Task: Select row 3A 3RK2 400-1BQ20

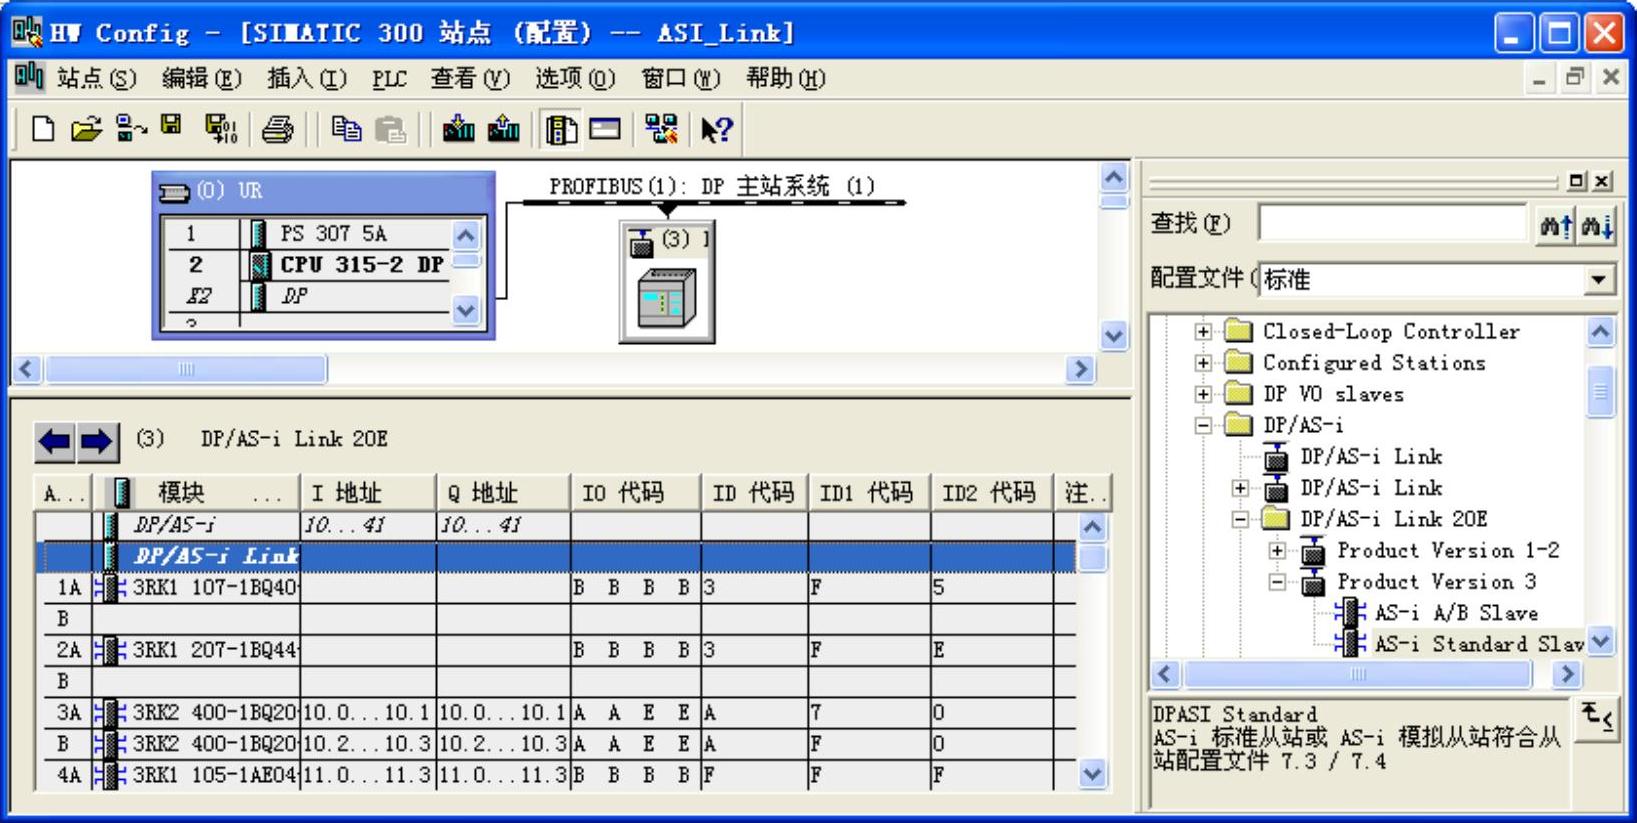Action: point(555,713)
